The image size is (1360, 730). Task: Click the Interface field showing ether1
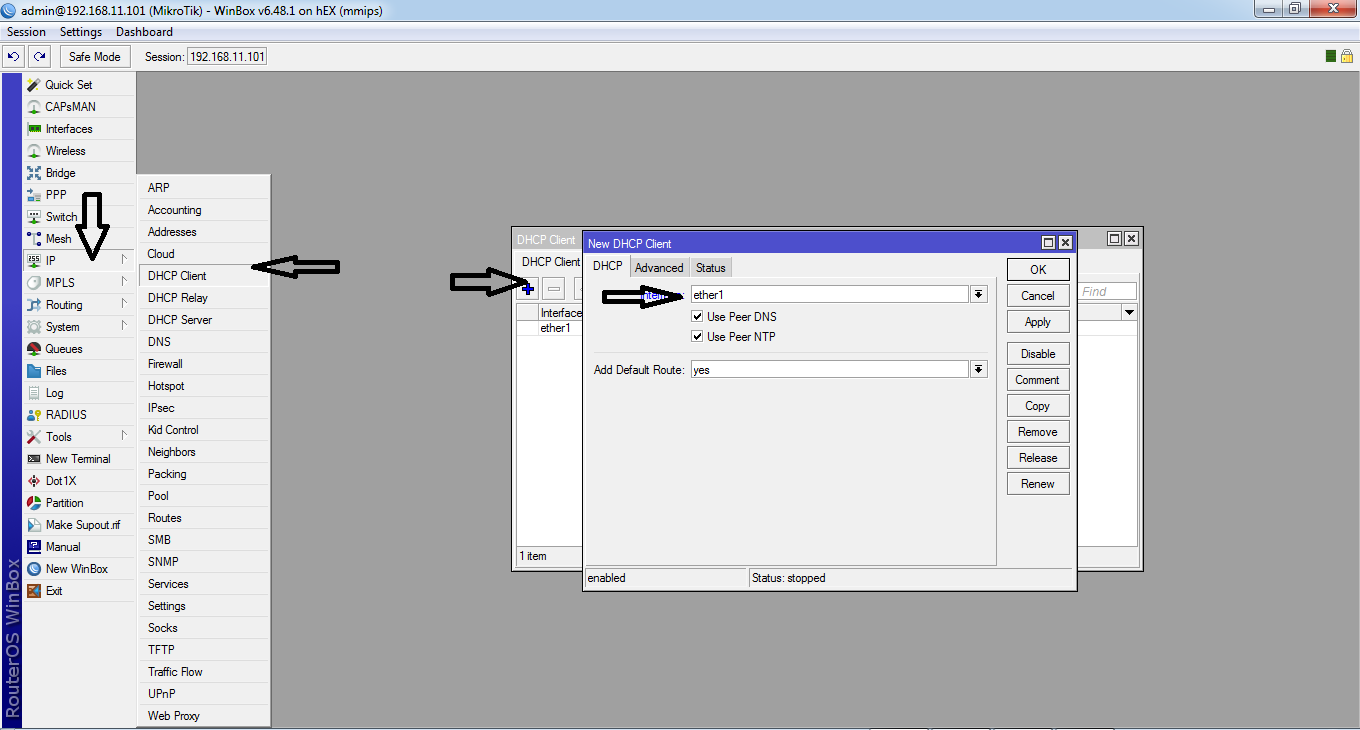829,294
